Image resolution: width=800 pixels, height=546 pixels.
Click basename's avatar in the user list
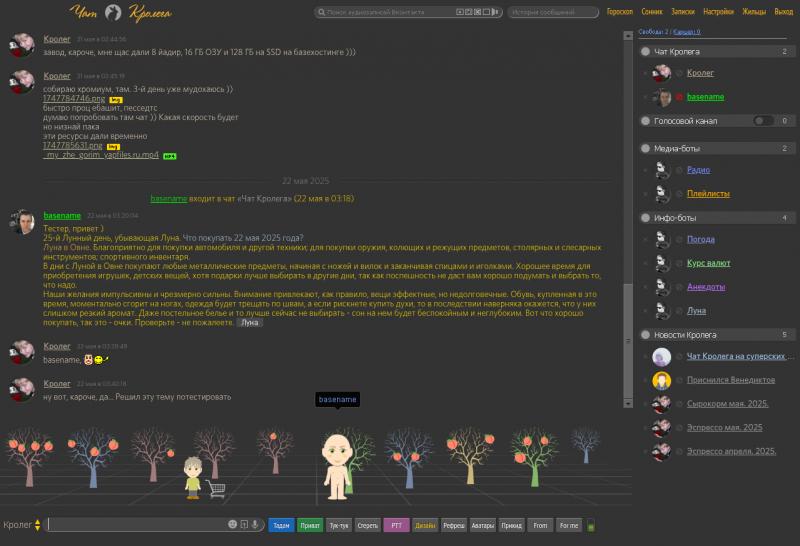coord(662,97)
